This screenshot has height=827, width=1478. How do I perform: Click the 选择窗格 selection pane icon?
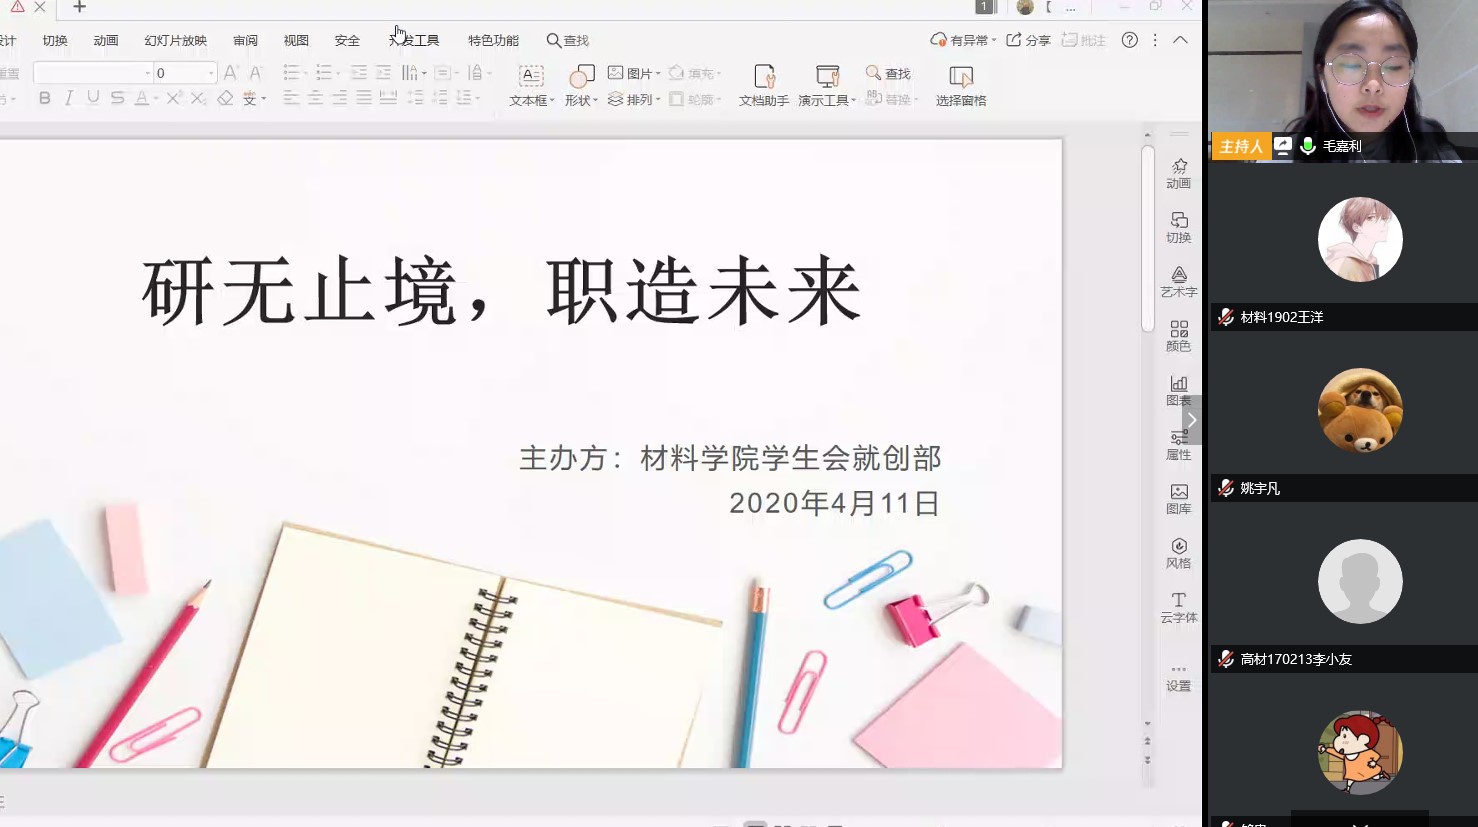(x=960, y=86)
